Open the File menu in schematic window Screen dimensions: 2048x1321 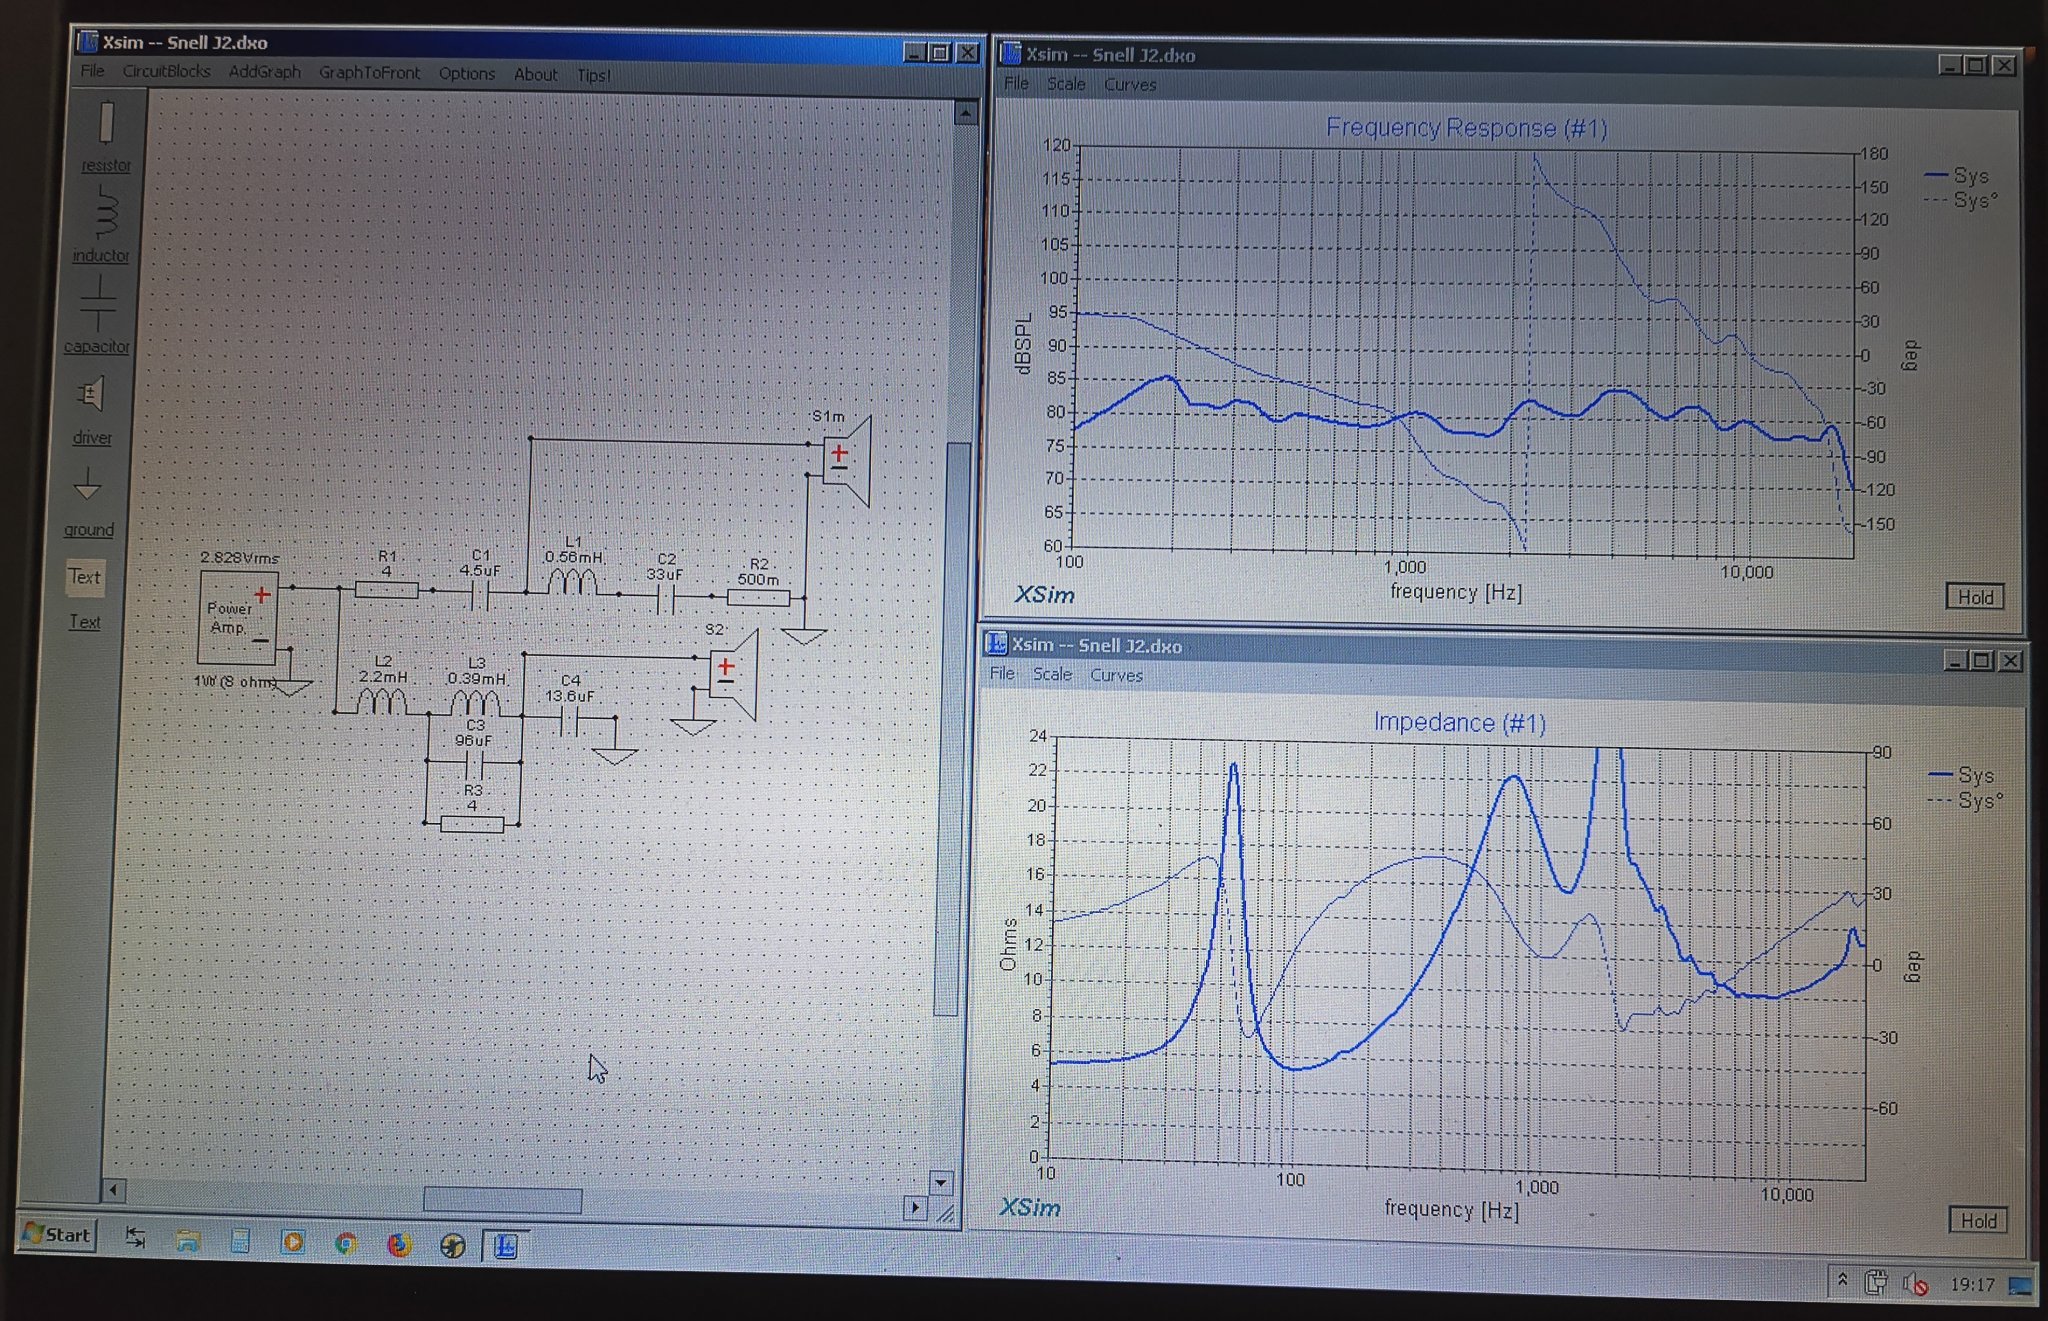click(x=92, y=71)
